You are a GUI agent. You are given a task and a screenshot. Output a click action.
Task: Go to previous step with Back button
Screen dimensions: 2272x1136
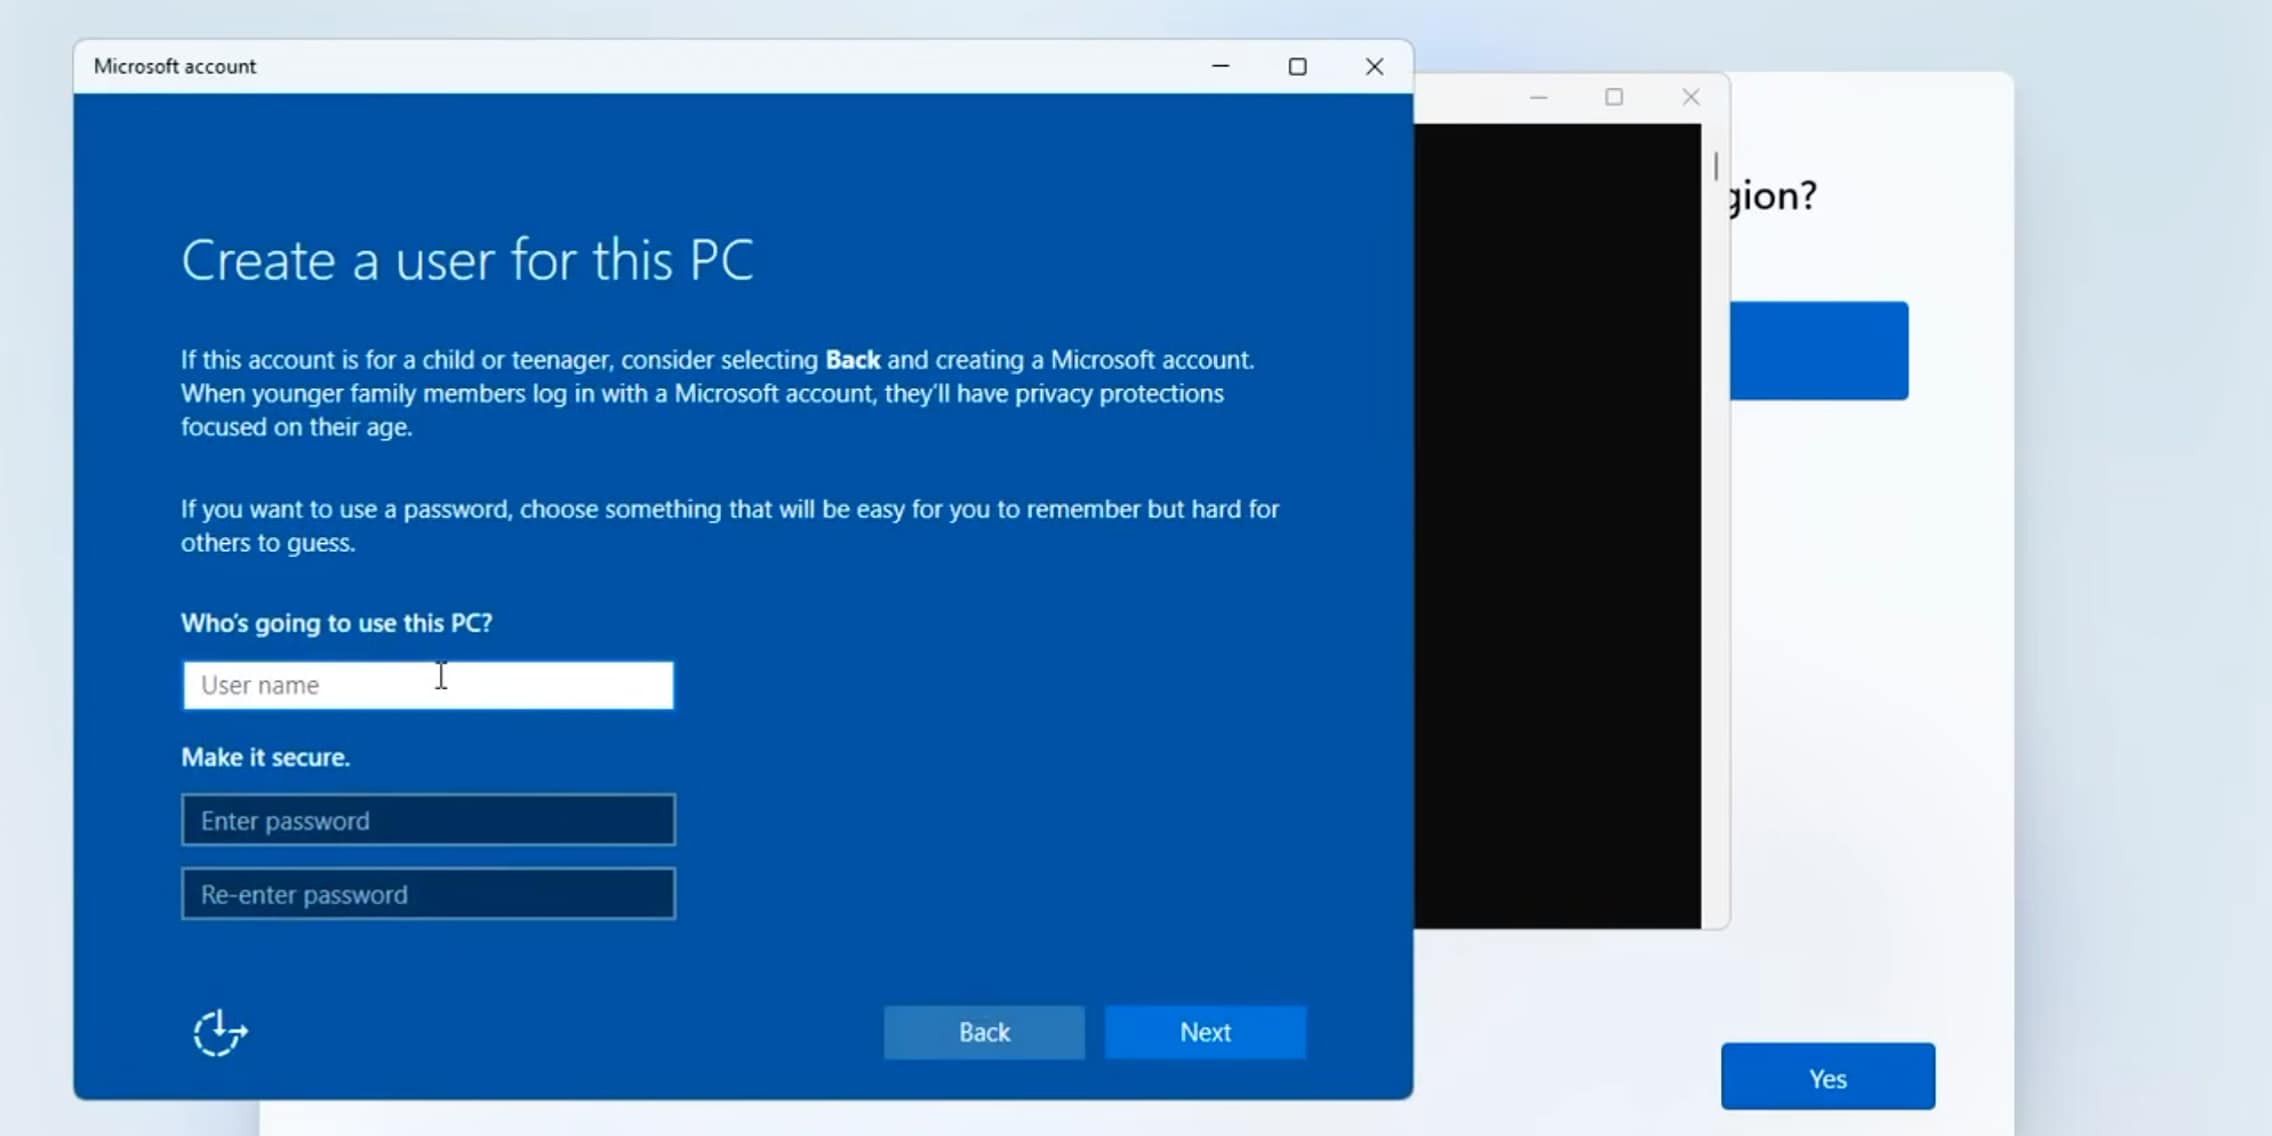[984, 1032]
